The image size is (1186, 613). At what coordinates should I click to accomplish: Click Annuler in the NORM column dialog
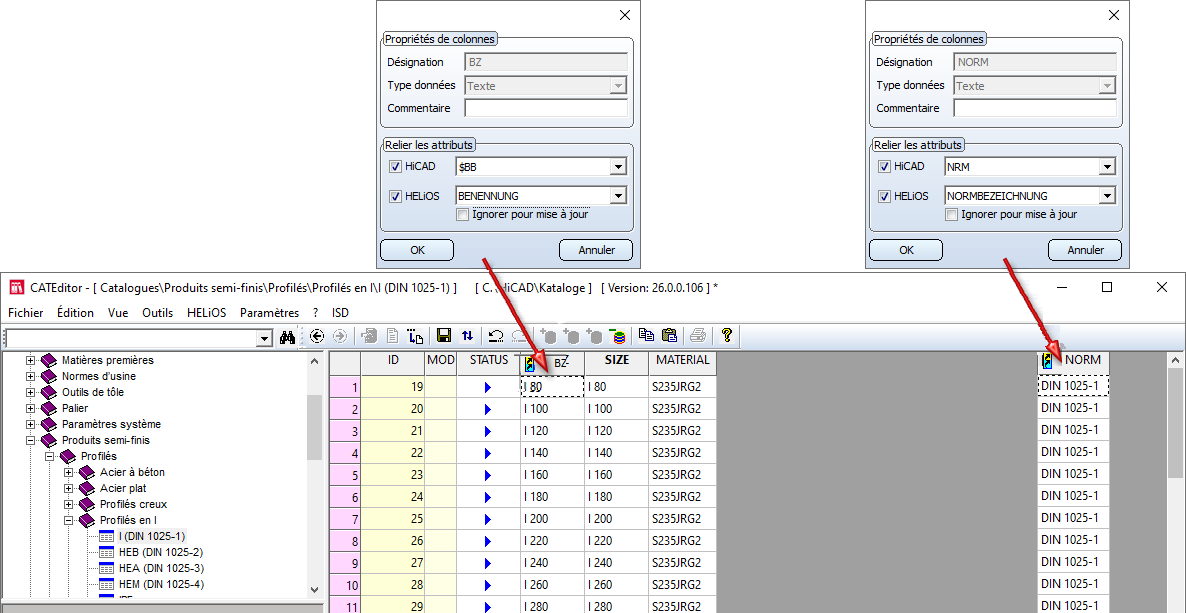[1084, 250]
